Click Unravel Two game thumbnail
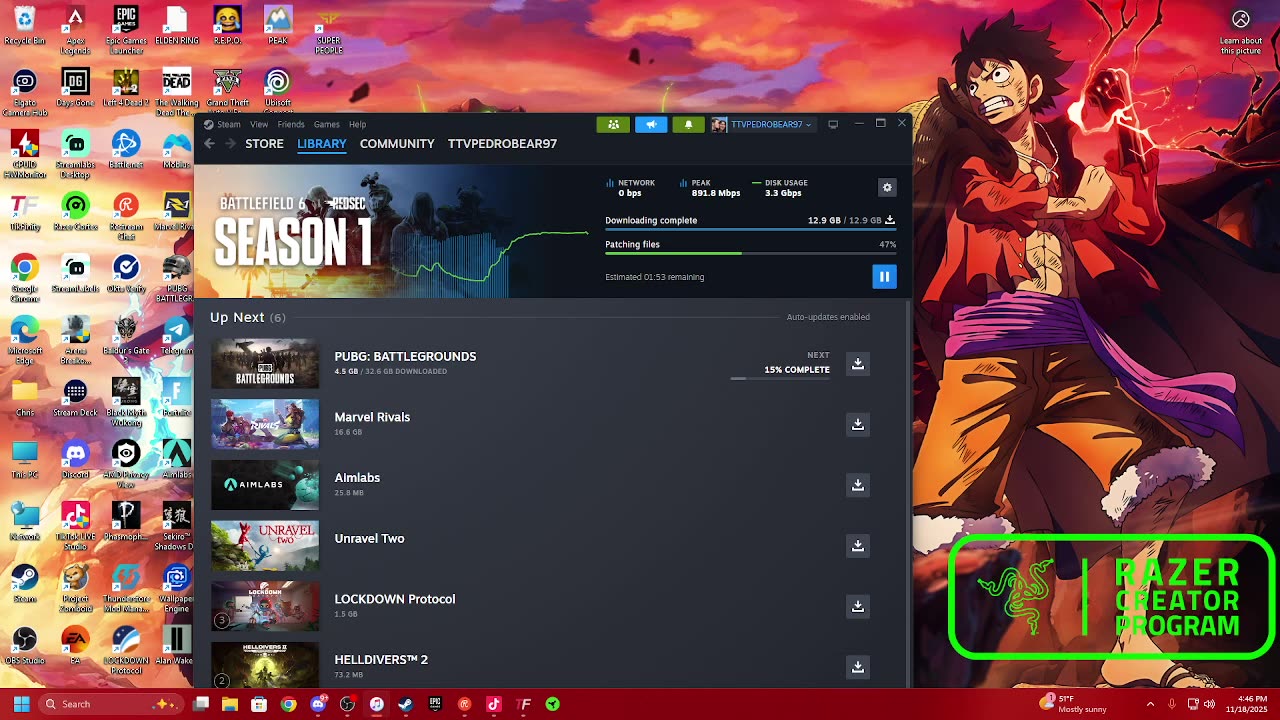The width and height of the screenshot is (1280, 720). tap(265, 545)
